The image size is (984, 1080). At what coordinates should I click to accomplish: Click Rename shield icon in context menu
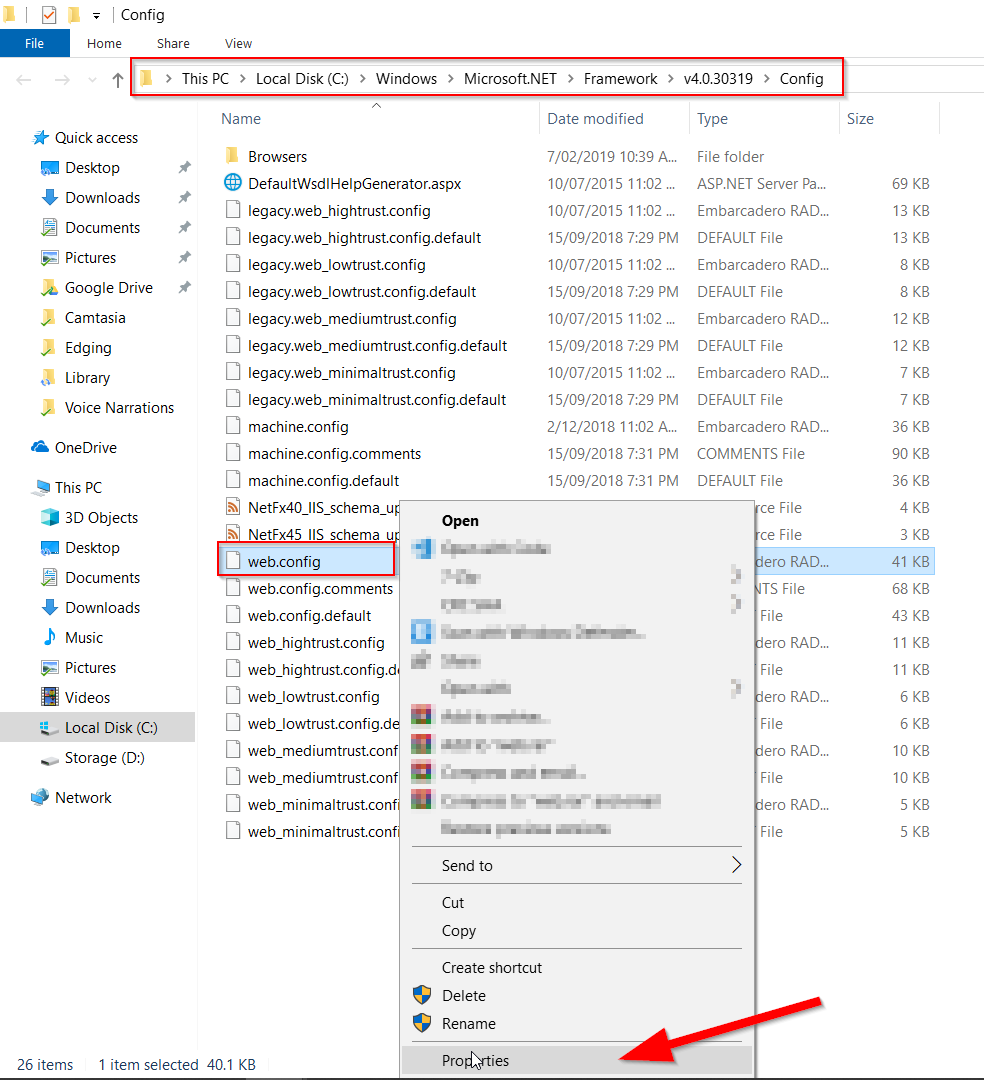422,1023
